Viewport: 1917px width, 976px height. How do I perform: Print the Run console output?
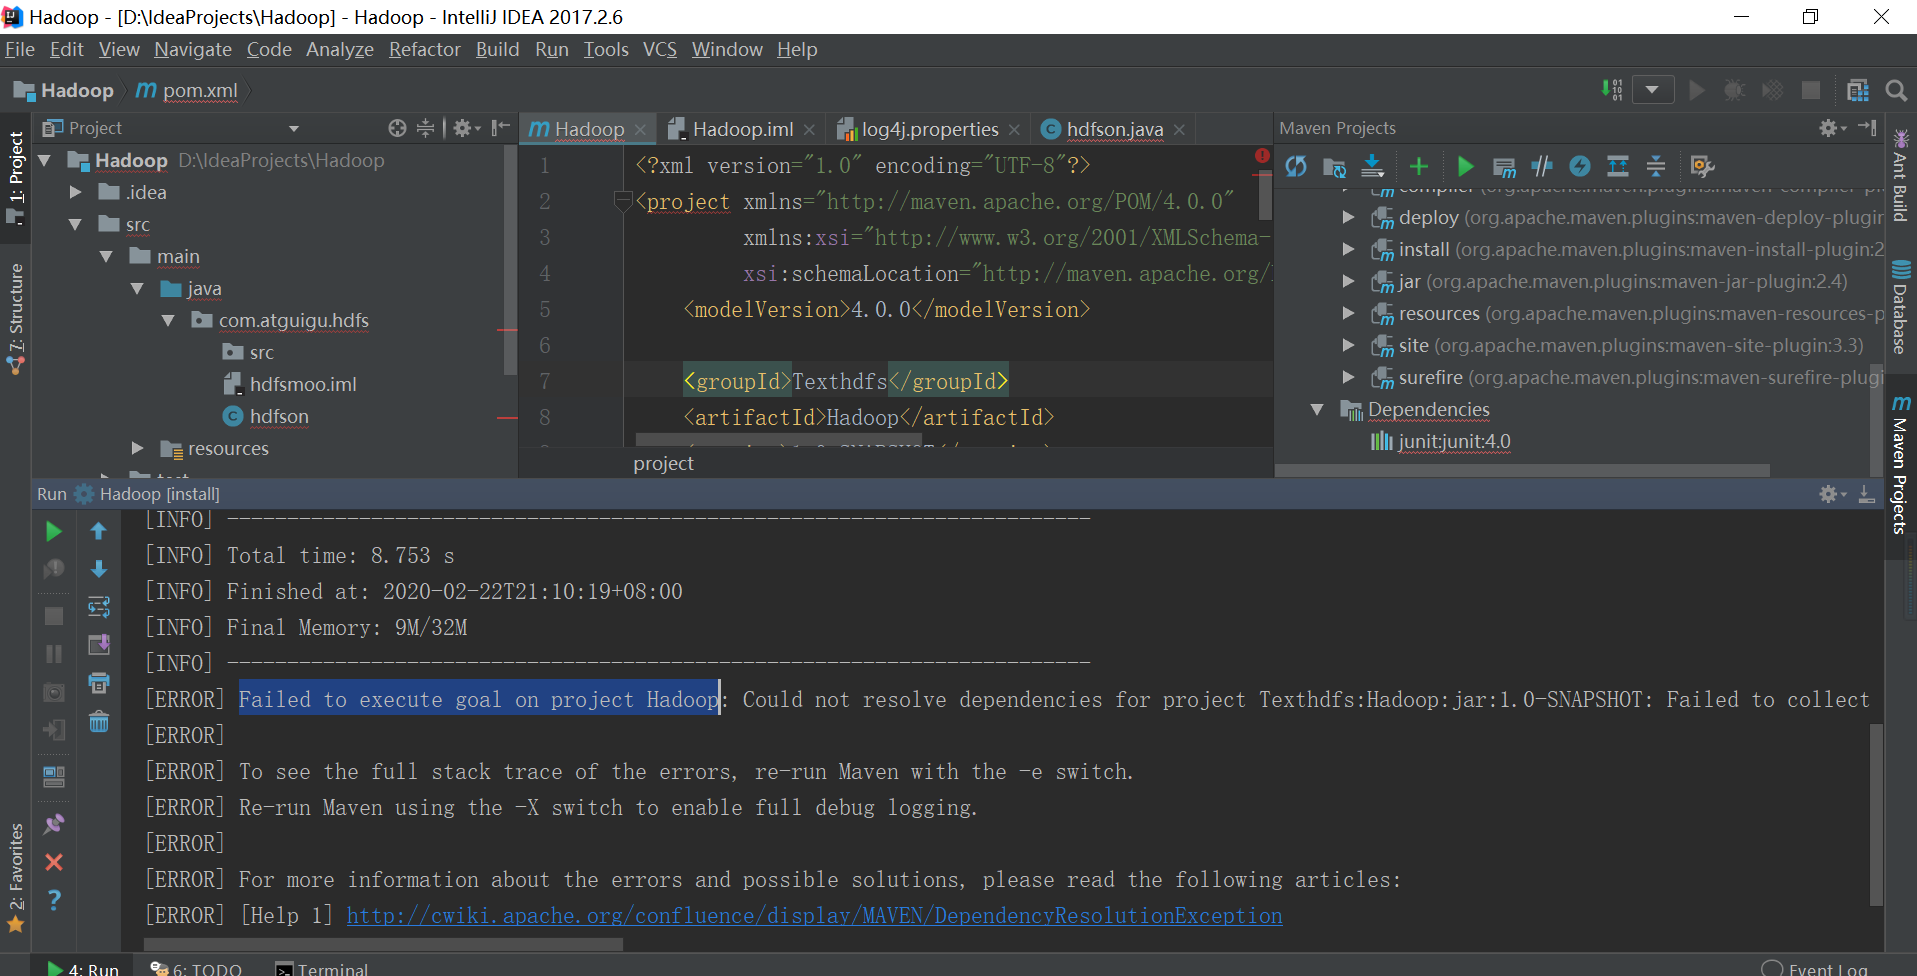tap(98, 683)
